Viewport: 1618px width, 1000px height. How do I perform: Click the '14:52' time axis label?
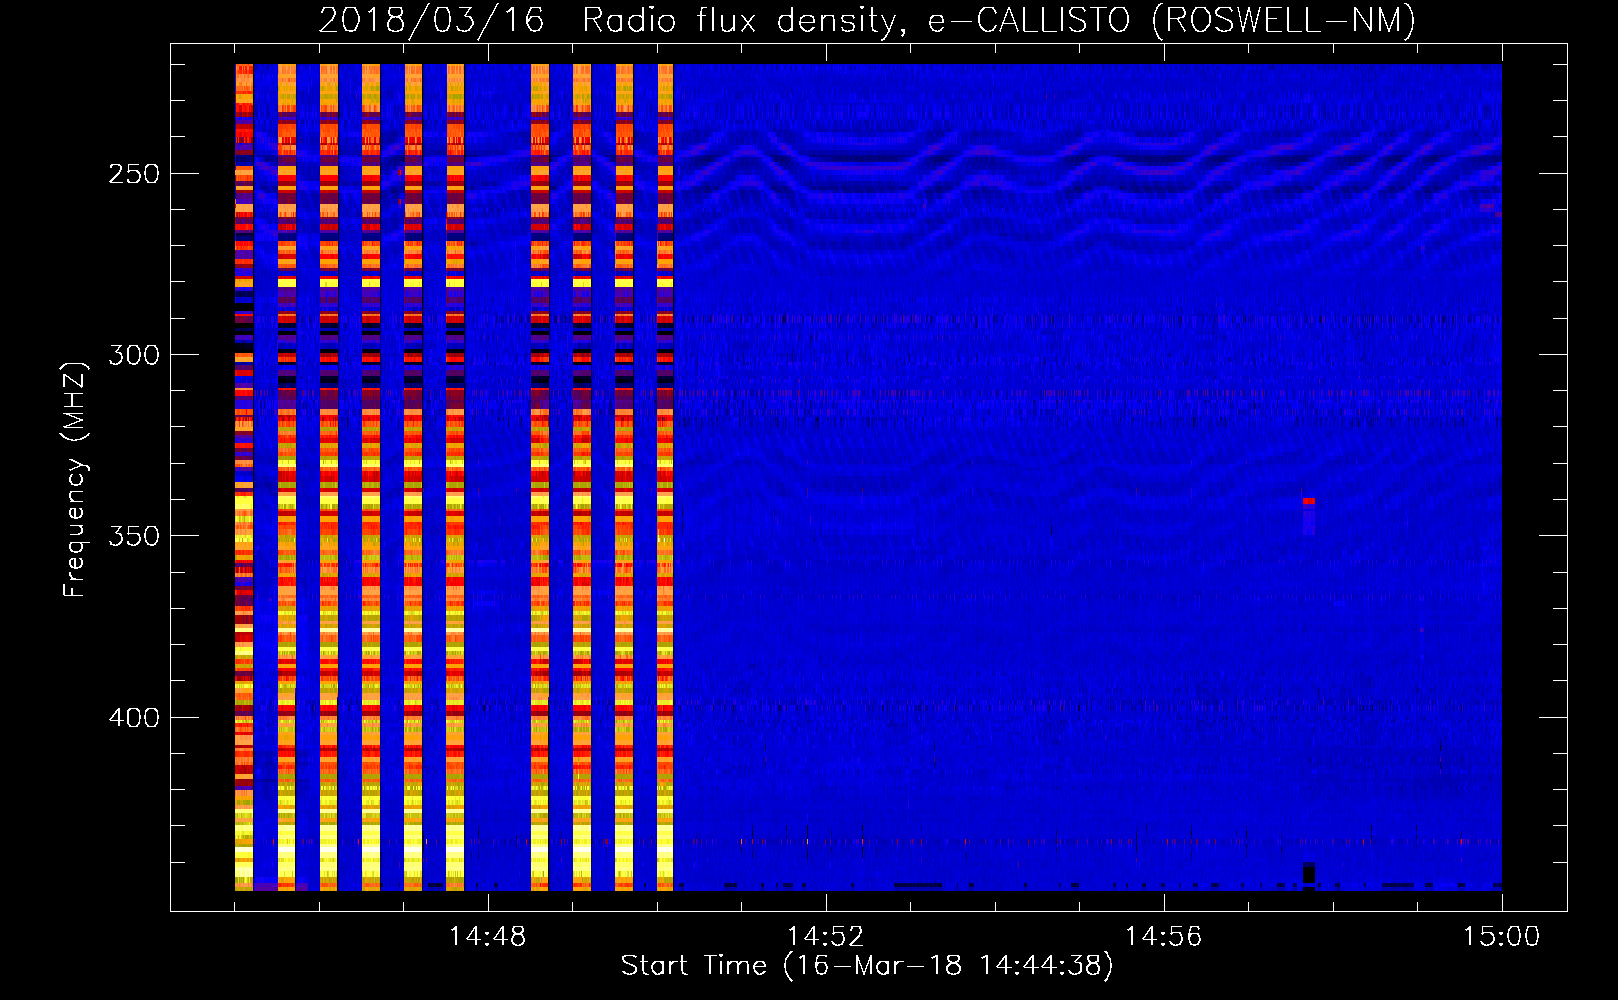[825, 937]
